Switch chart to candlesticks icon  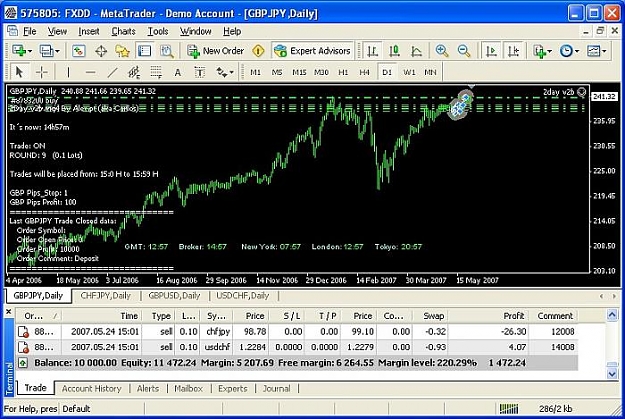395,51
